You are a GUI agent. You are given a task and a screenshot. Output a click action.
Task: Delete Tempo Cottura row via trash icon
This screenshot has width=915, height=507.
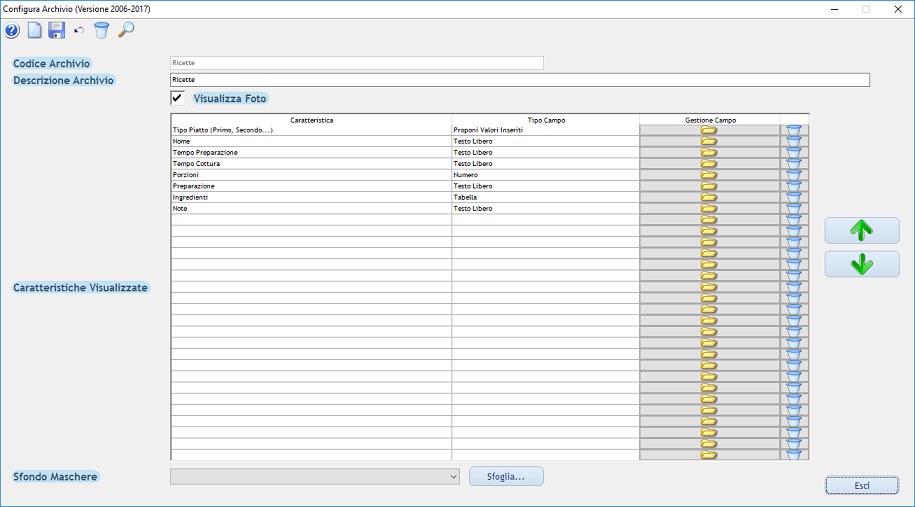(x=794, y=163)
